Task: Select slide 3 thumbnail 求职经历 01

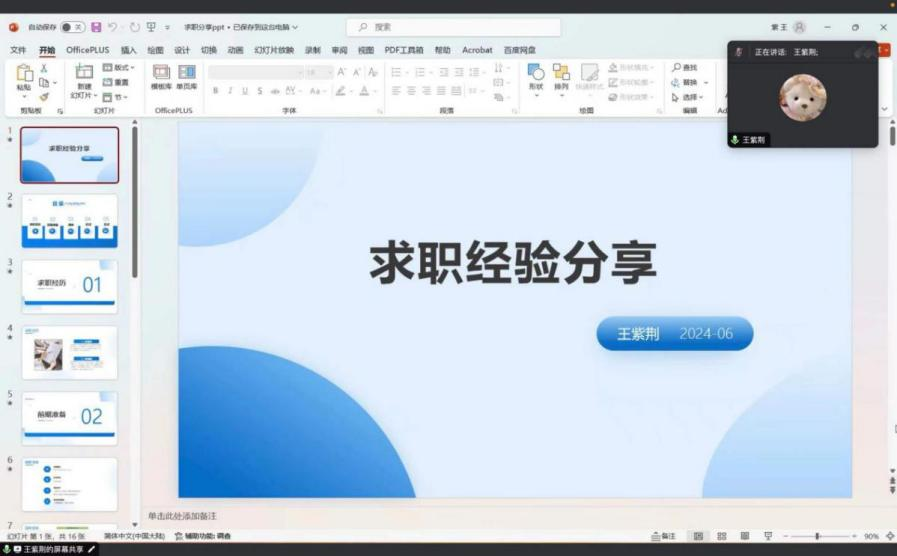Action: pos(69,286)
